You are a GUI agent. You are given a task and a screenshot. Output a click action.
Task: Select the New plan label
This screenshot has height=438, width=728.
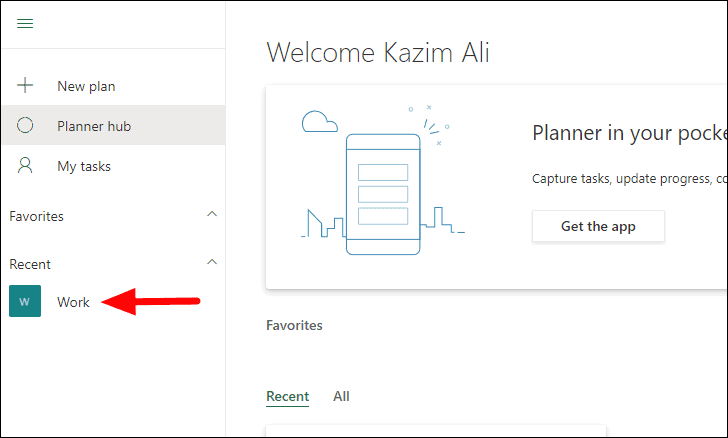click(x=85, y=86)
